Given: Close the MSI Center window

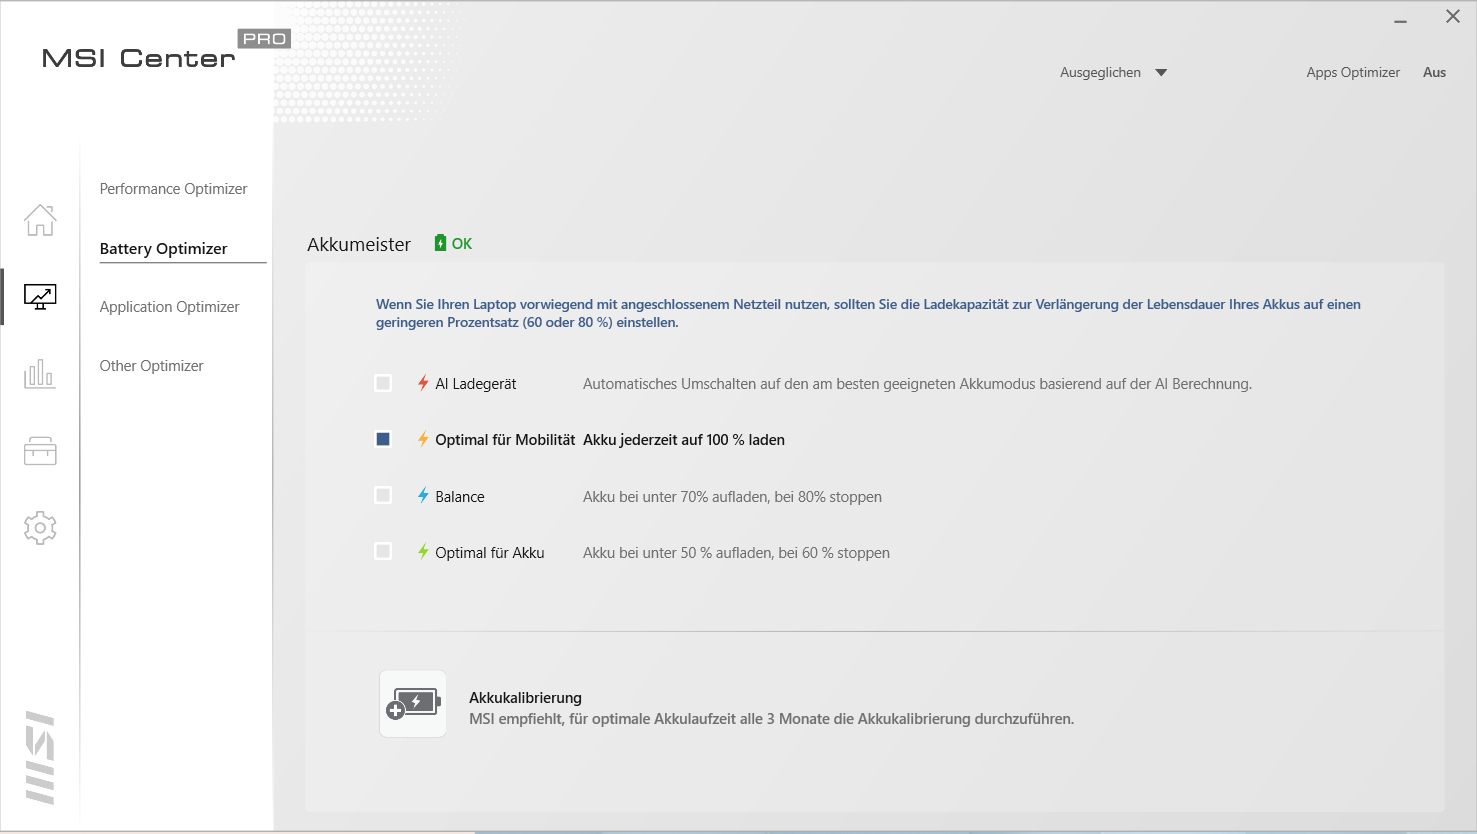Looking at the screenshot, I should (x=1453, y=16).
